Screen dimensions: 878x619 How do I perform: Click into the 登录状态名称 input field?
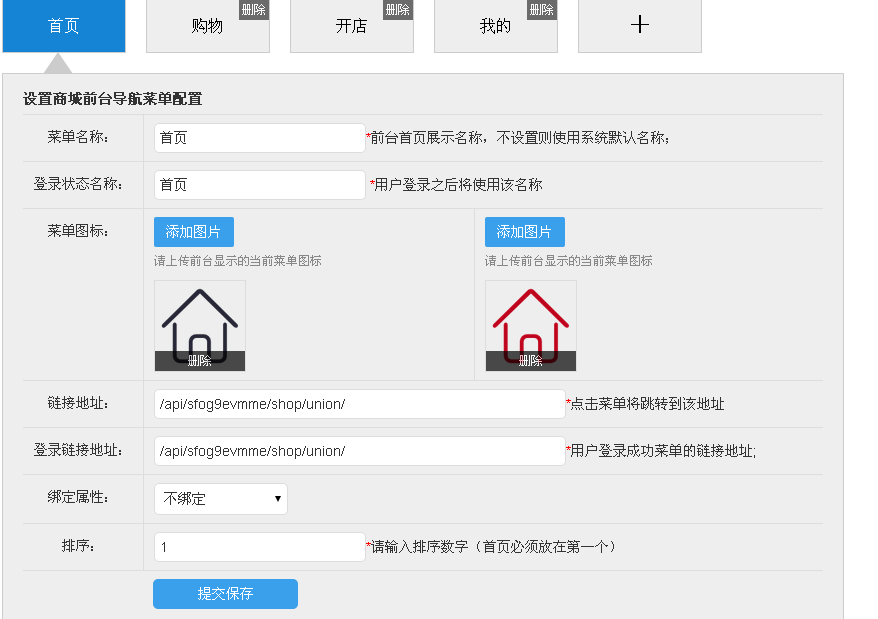click(259, 185)
